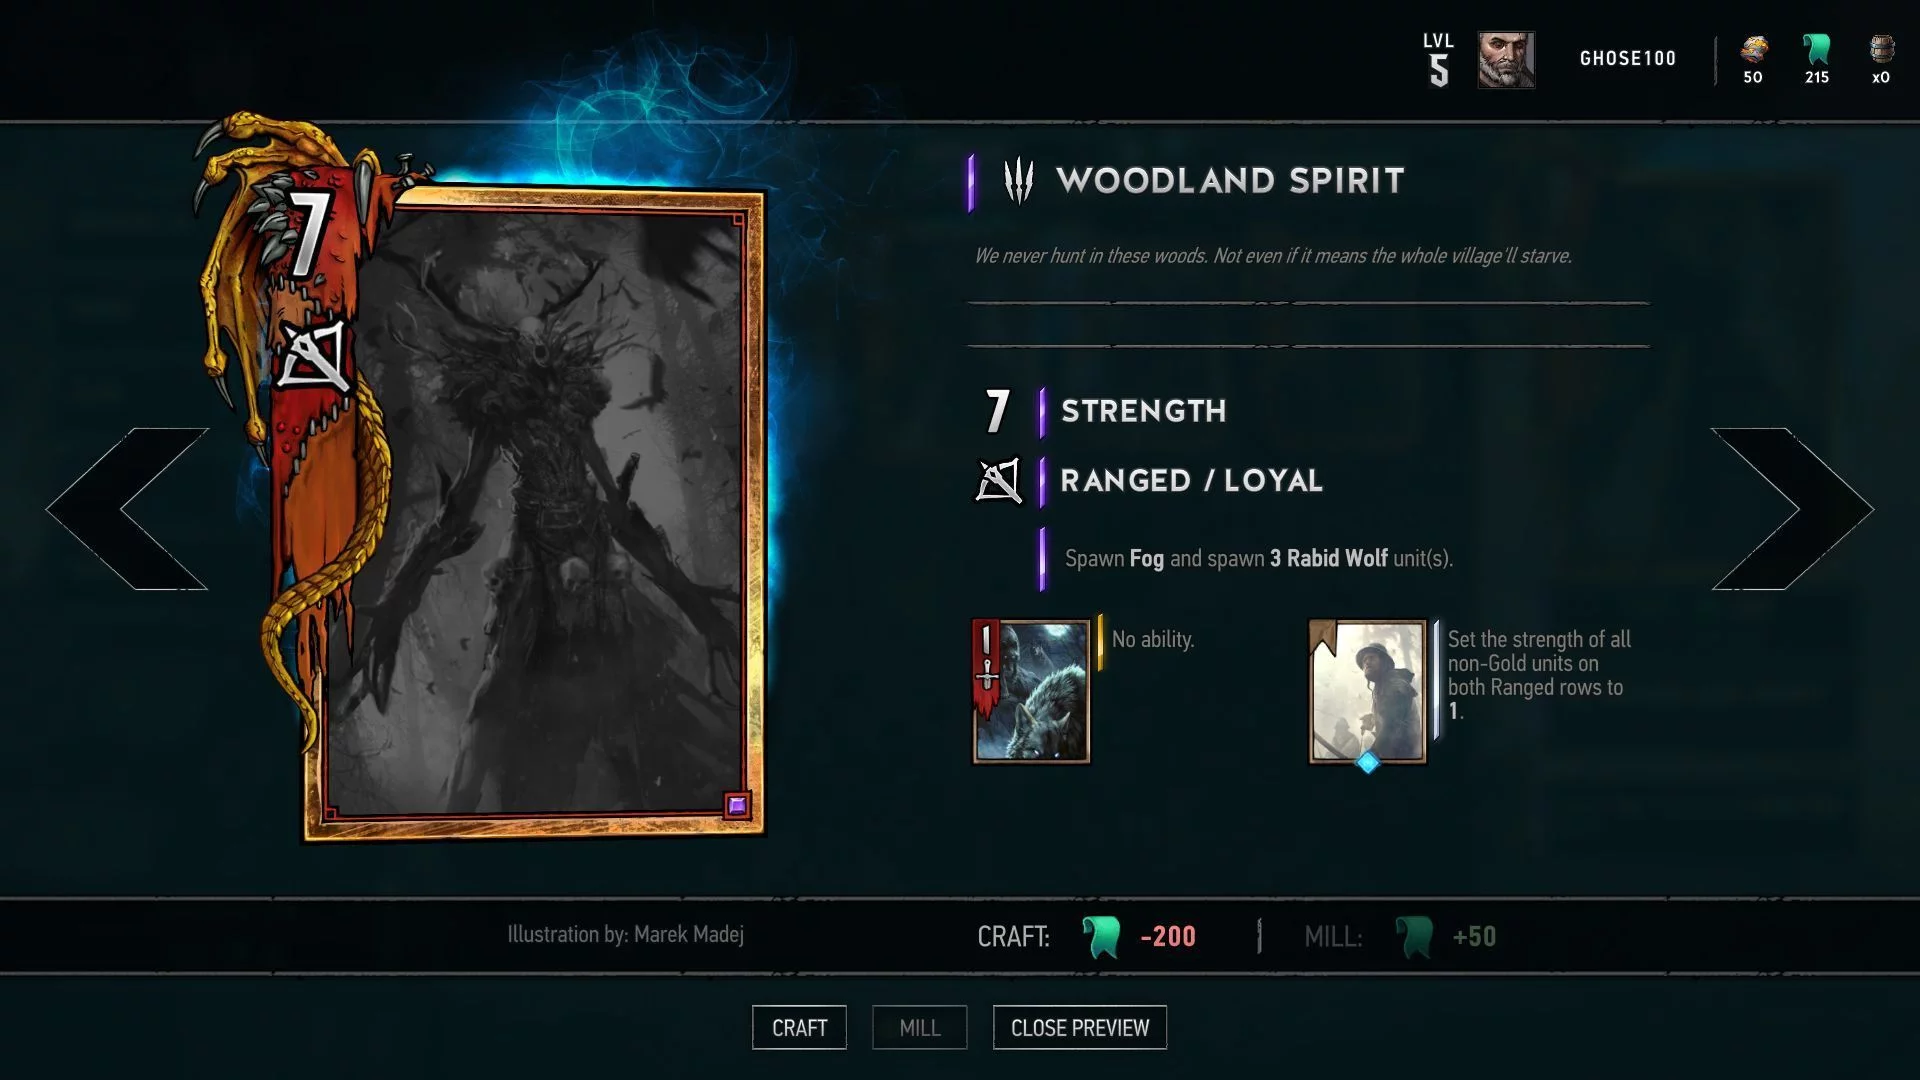Open the Rabid Wolf card thumbnail
Image resolution: width=1920 pixels, height=1080 pixels.
point(1031,691)
